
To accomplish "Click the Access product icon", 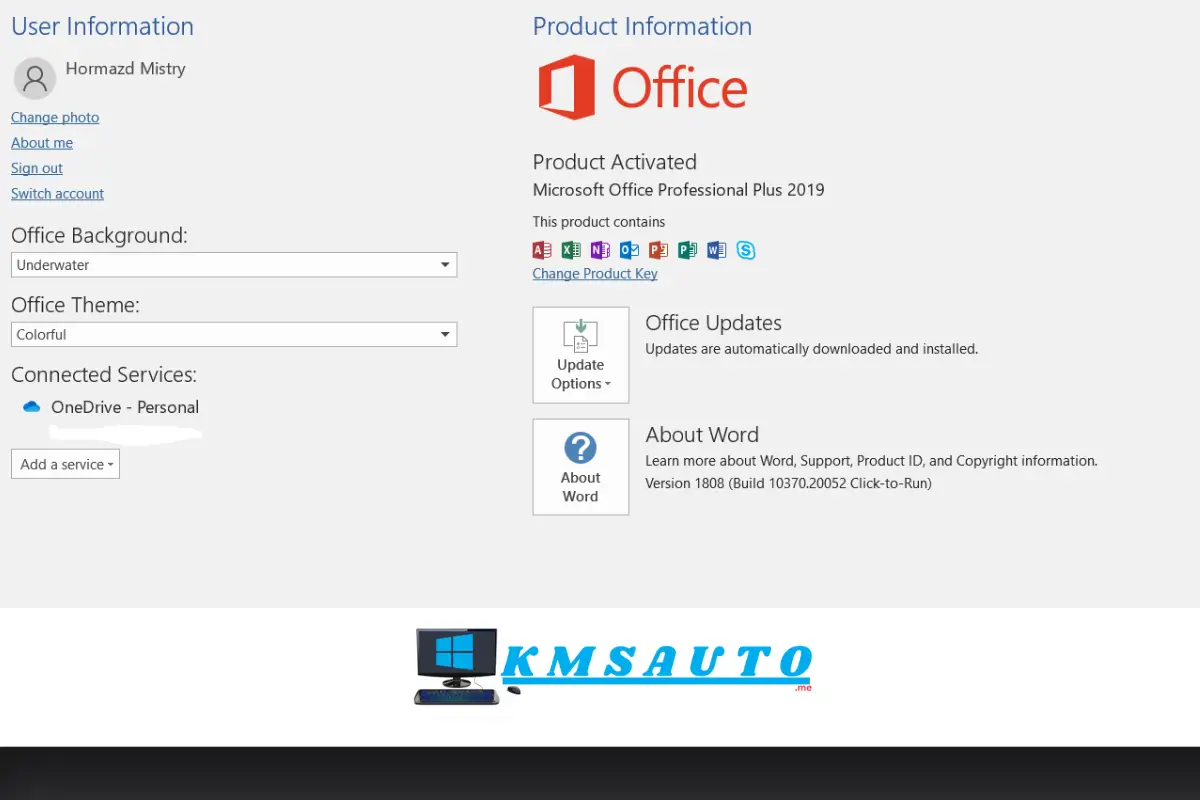I will [542, 250].
